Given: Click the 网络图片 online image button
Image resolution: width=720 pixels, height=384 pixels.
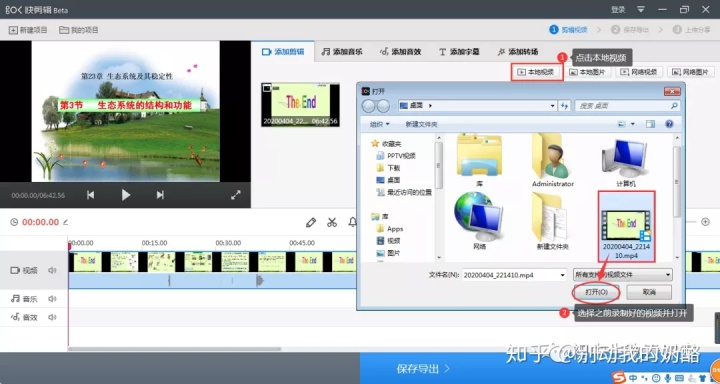Looking at the screenshot, I should coord(691,72).
